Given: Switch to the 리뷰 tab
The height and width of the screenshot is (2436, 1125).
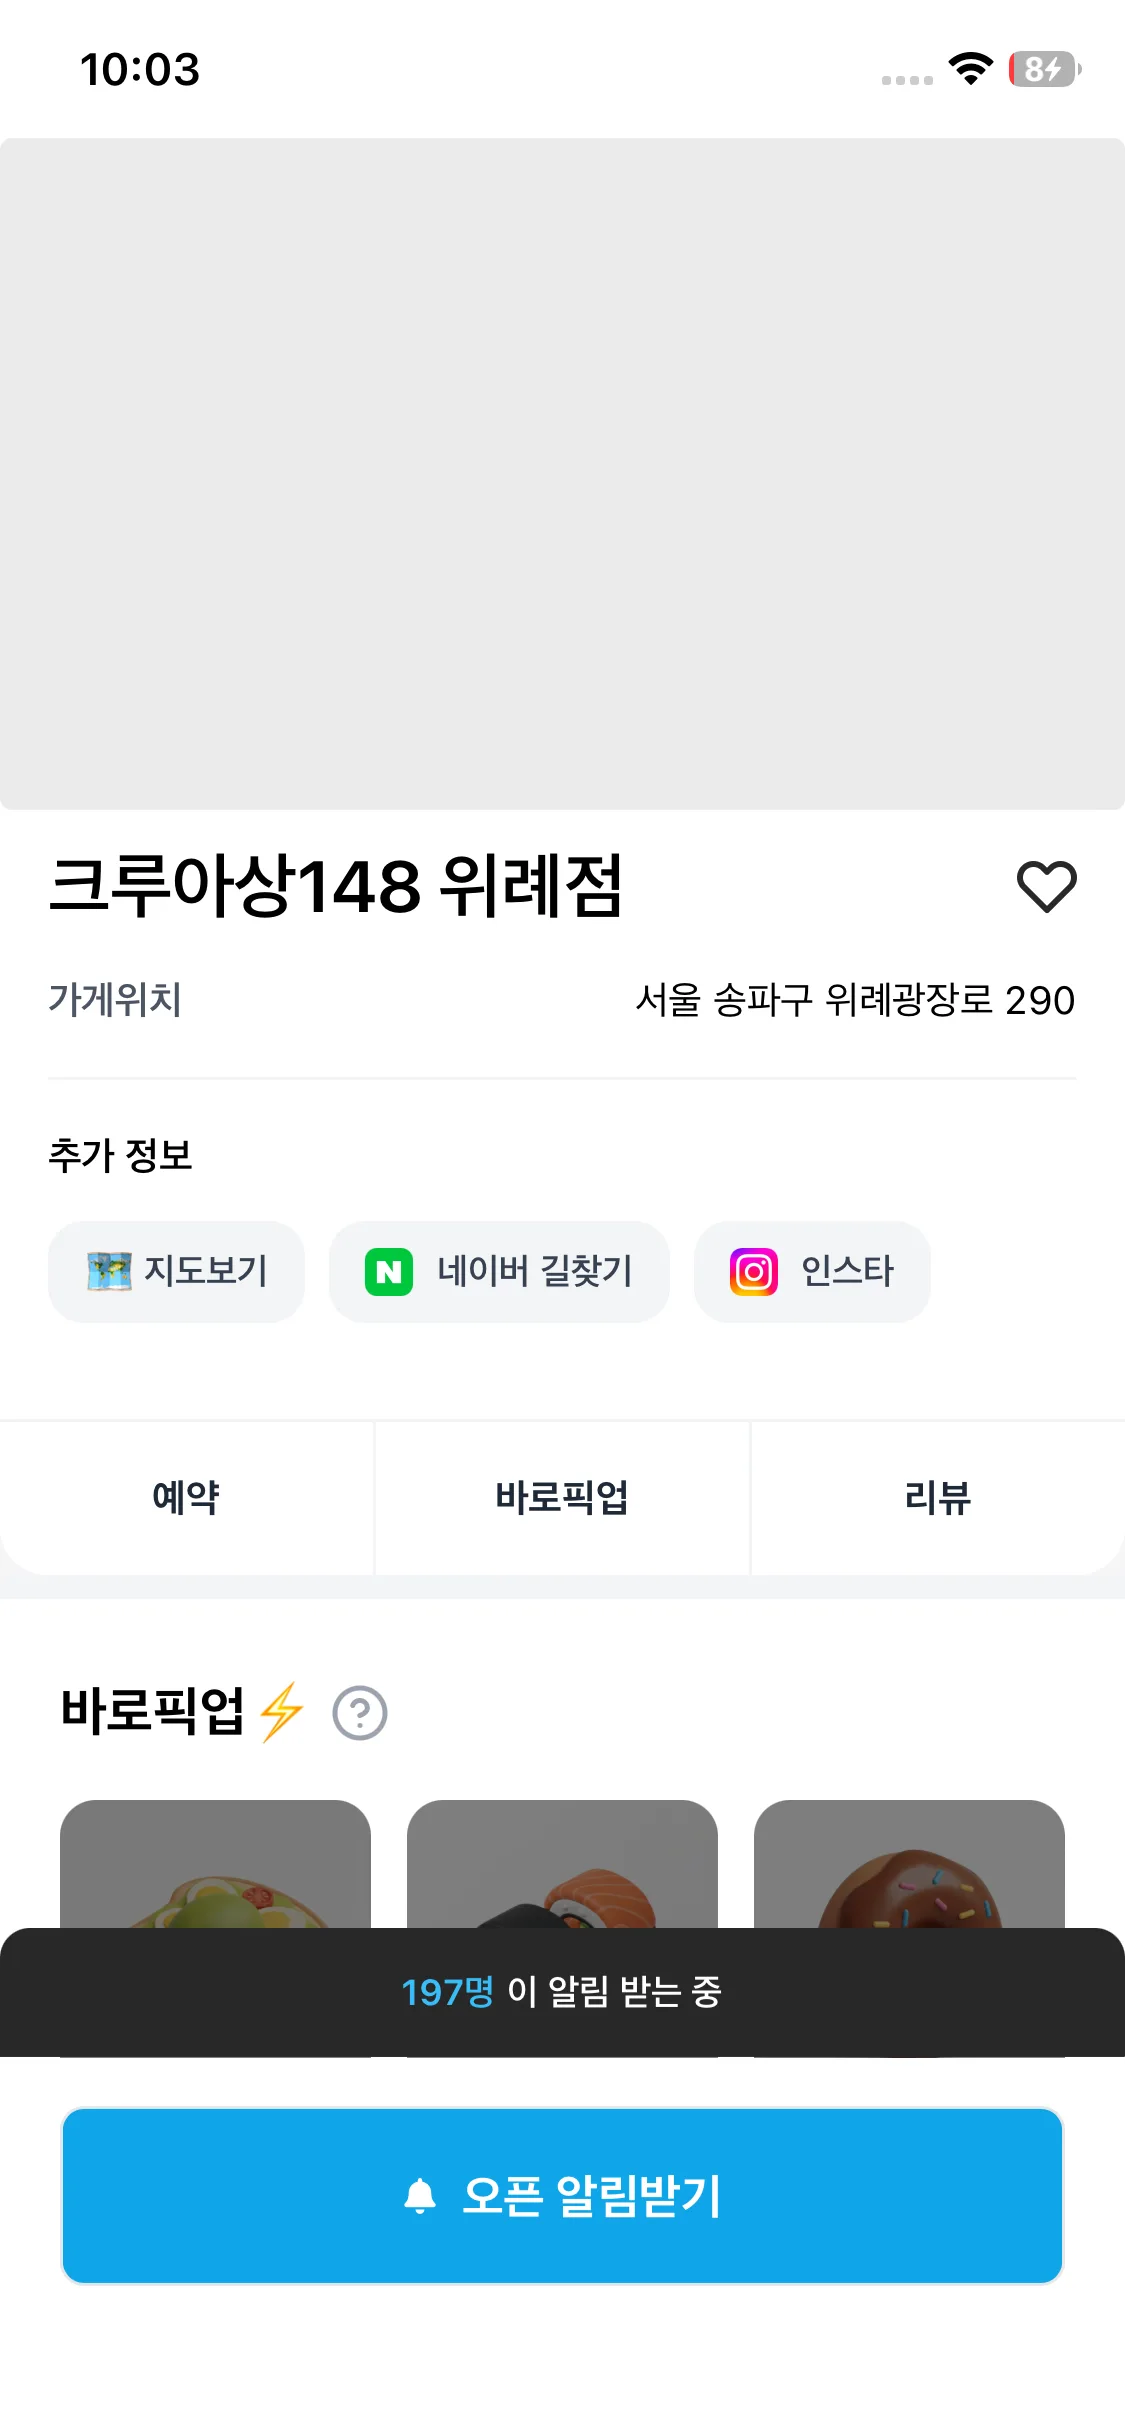Looking at the screenshot, I should pyautogui.click(x=937, y=1497).
